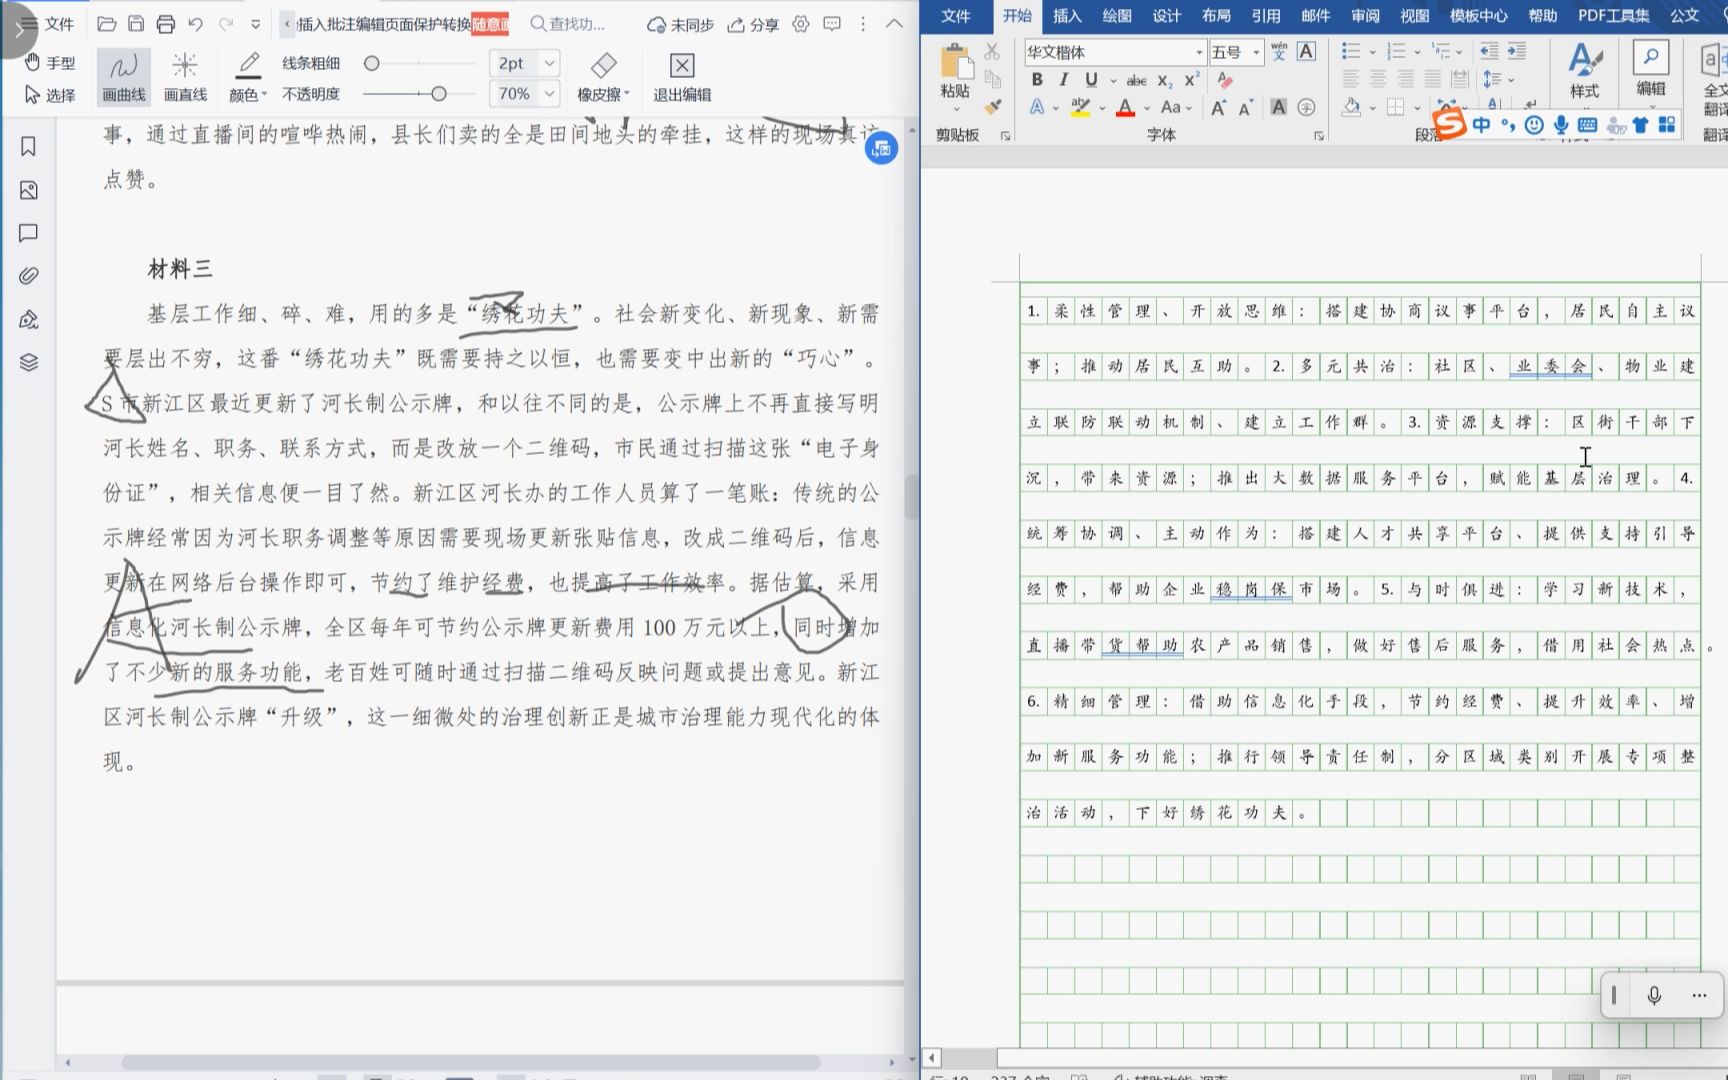The height and width of the screenshot is (1080, 1728).
Task: Open thumbnail image panel in PDF sidebar
Action: (x=28, y=190)
